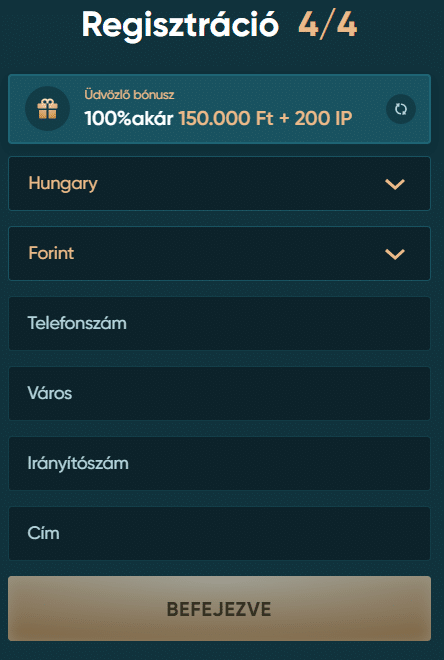The height and width of the screenshot is (660, 444).
Task: Click the 150.000 Ft + 200 IP offer text
Action: [266, 118]
